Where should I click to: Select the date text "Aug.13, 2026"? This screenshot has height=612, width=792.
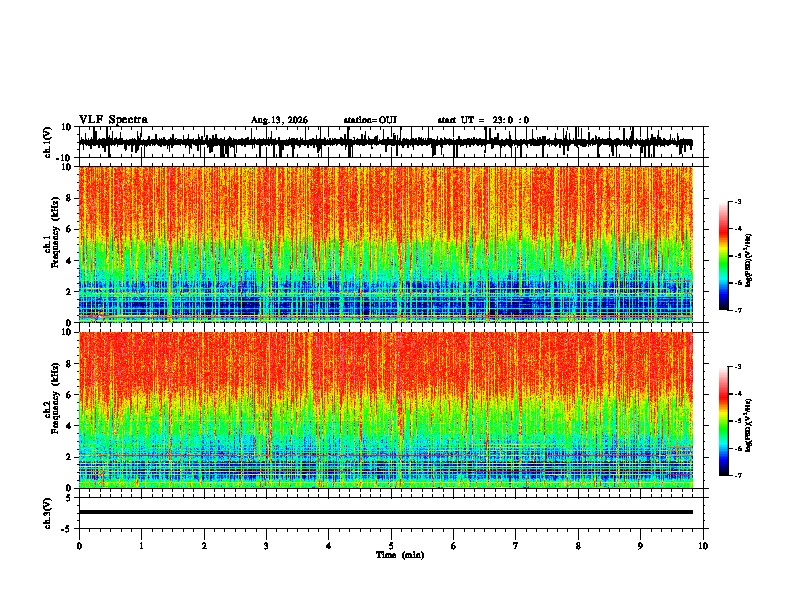pyautogui.click(x=279, y=120)
